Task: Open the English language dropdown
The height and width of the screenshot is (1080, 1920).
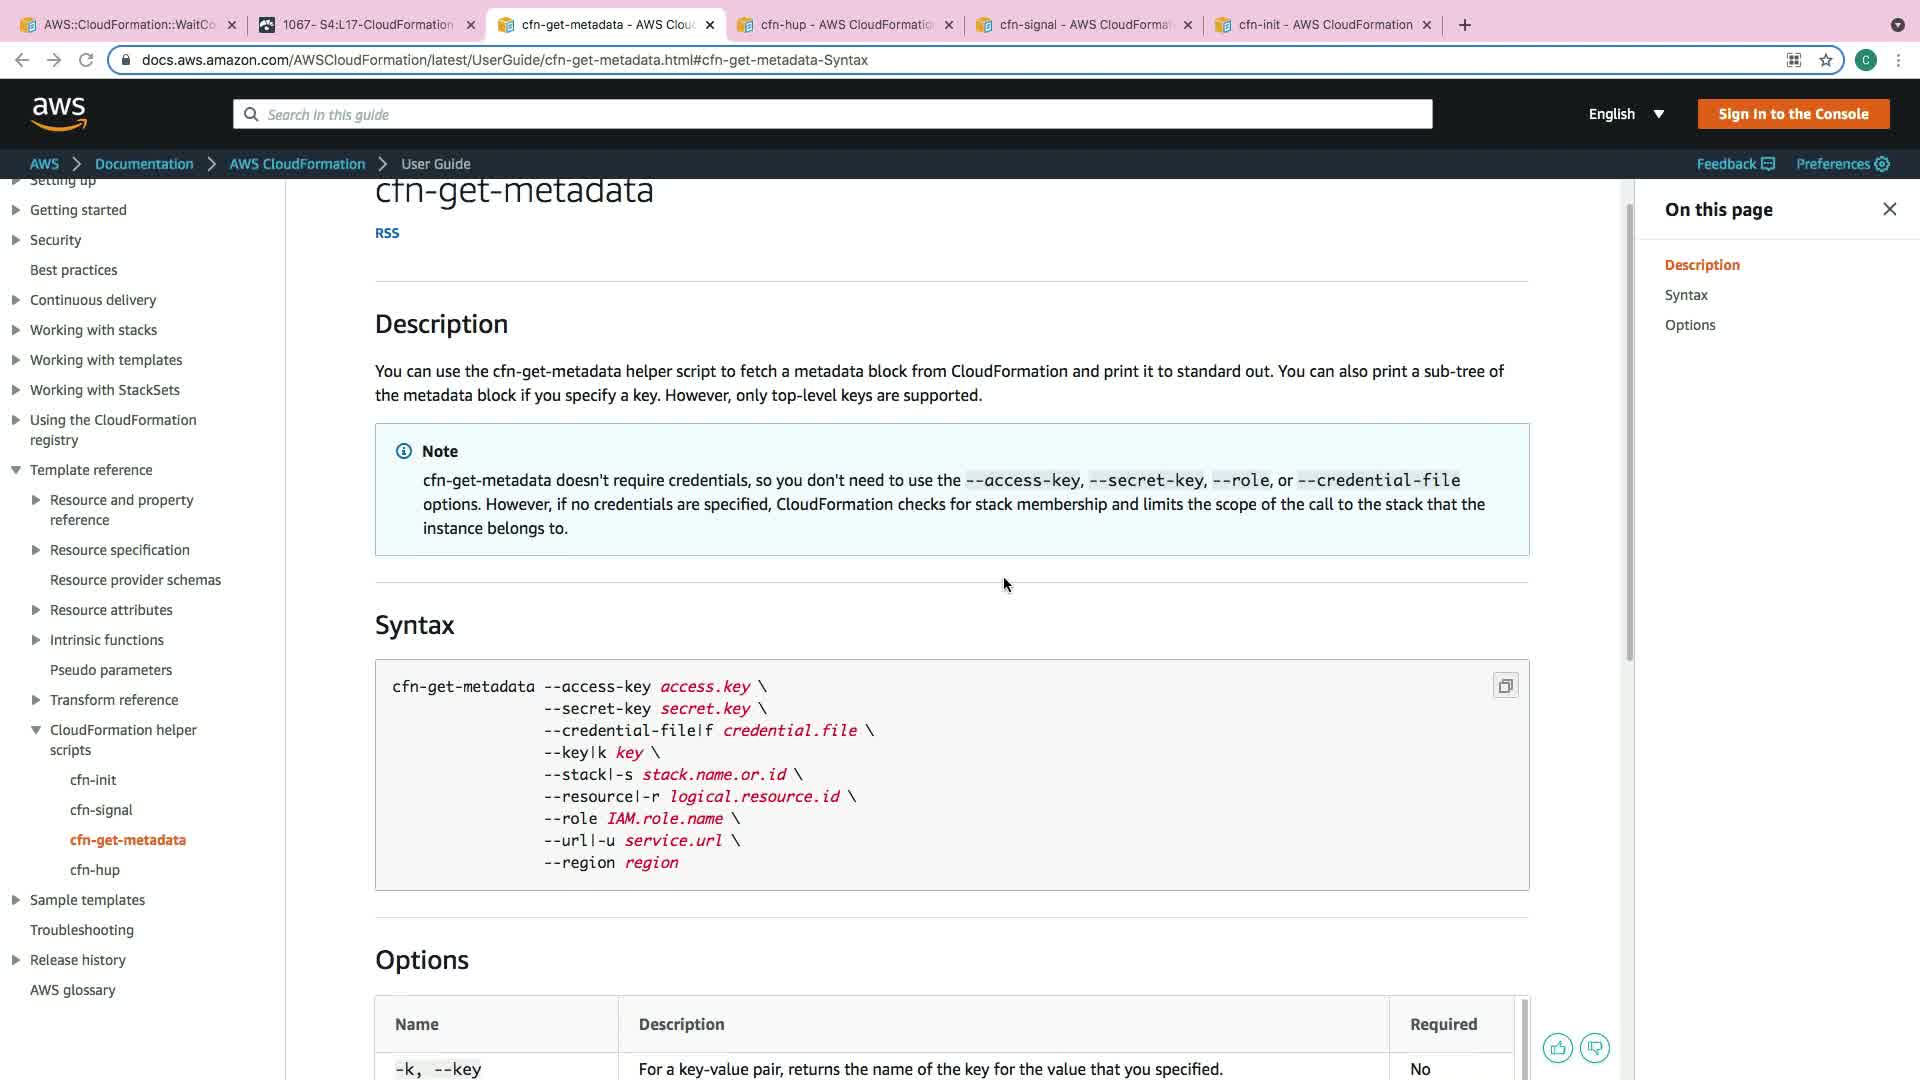Action: (x=1626, y=114)
